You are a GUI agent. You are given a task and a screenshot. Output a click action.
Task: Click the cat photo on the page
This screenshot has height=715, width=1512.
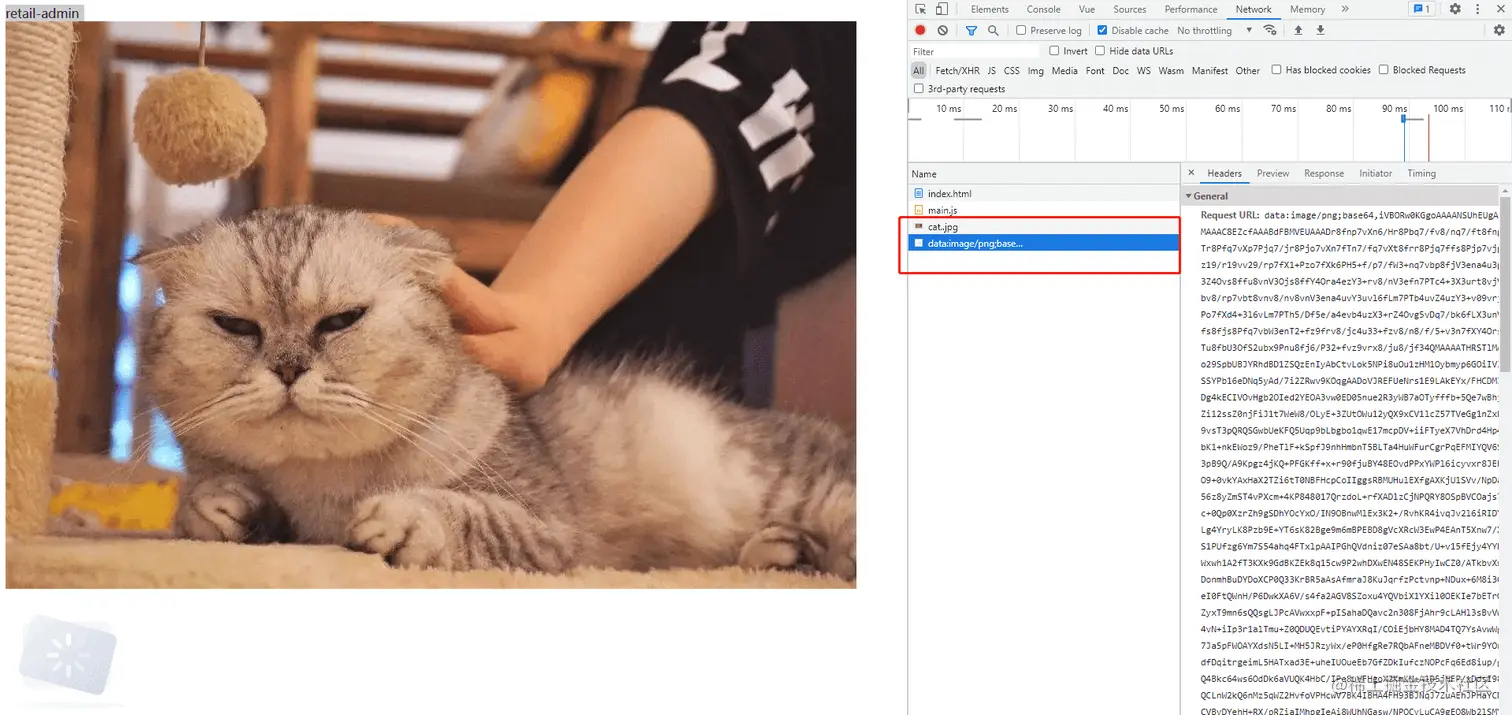(x=431, y=305)
